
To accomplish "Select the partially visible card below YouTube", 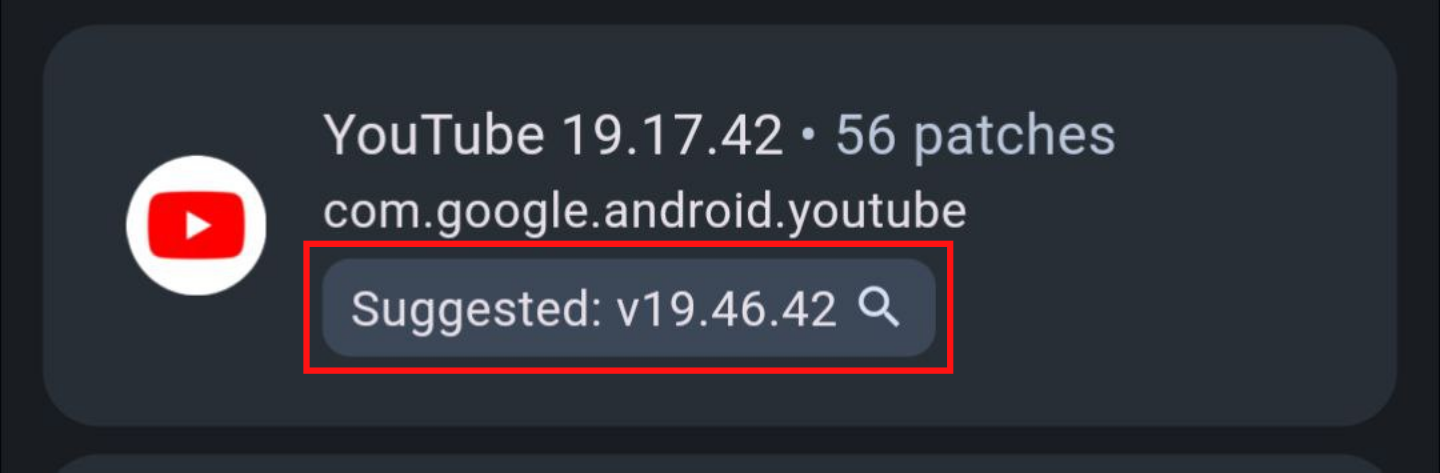I will click(x=719, y=464).
